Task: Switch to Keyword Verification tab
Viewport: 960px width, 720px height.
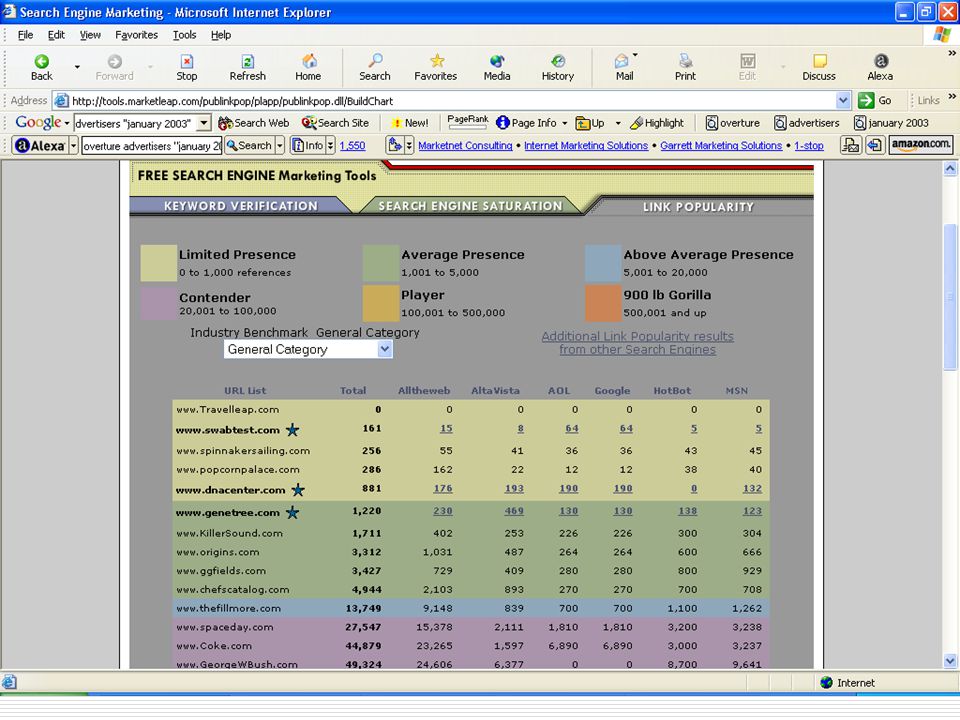Action: click(241, 206)
